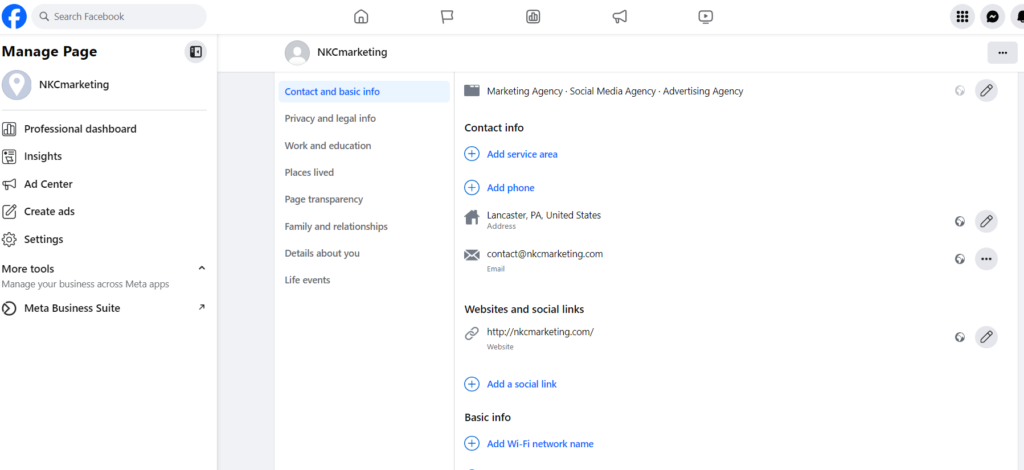The width and height of the screenshot is (1024, 470).
Task: Open the Home feed icon
Action: pyautogui.click(x=361, y=17)
